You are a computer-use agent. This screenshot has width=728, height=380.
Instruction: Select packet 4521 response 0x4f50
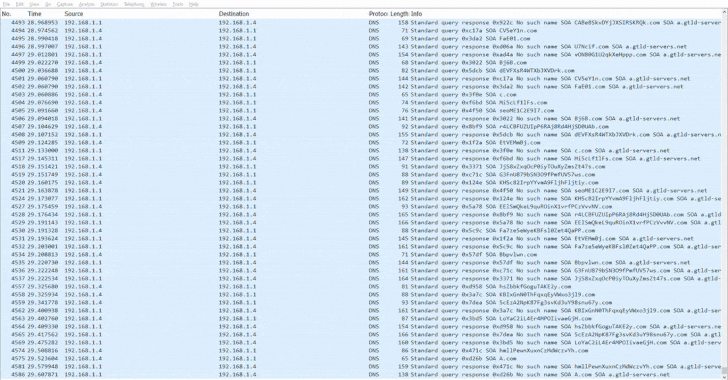[x=361, y=190]
